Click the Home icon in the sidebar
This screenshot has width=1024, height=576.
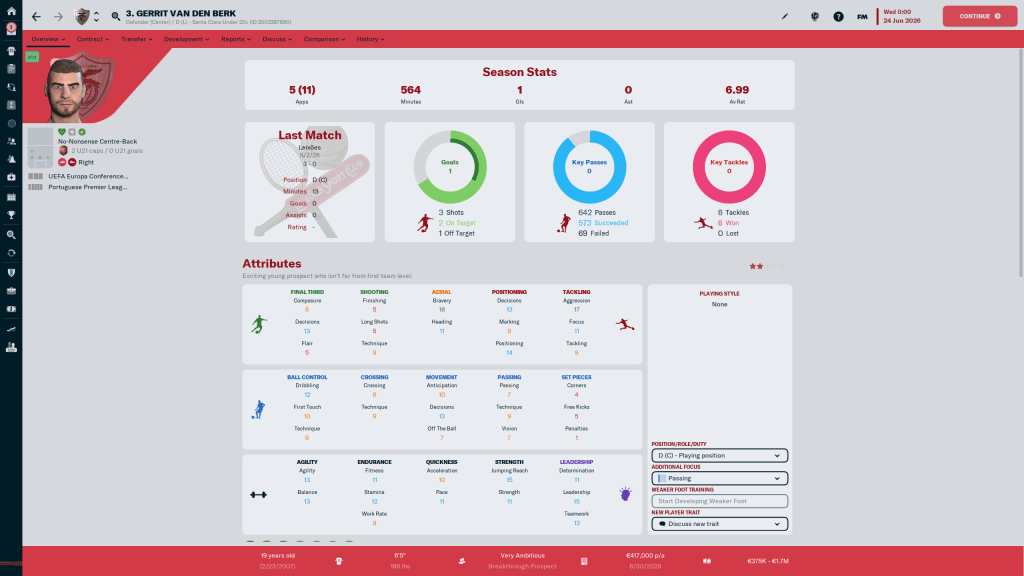[10, 16]
